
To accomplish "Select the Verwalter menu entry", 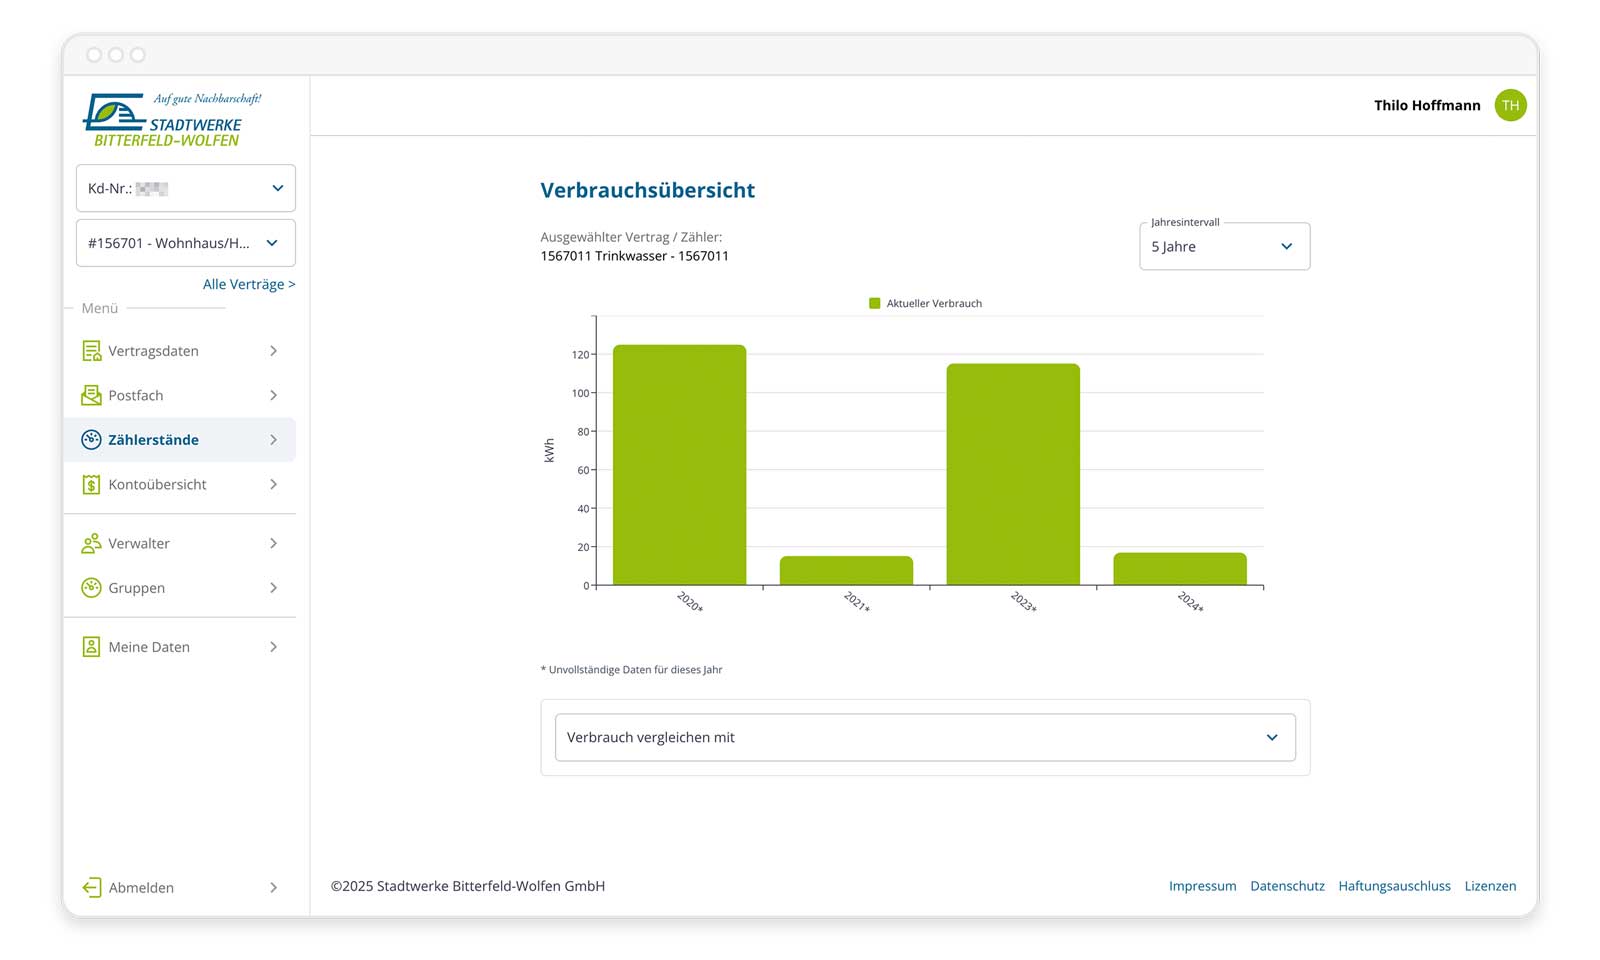I will coord(139,544).
